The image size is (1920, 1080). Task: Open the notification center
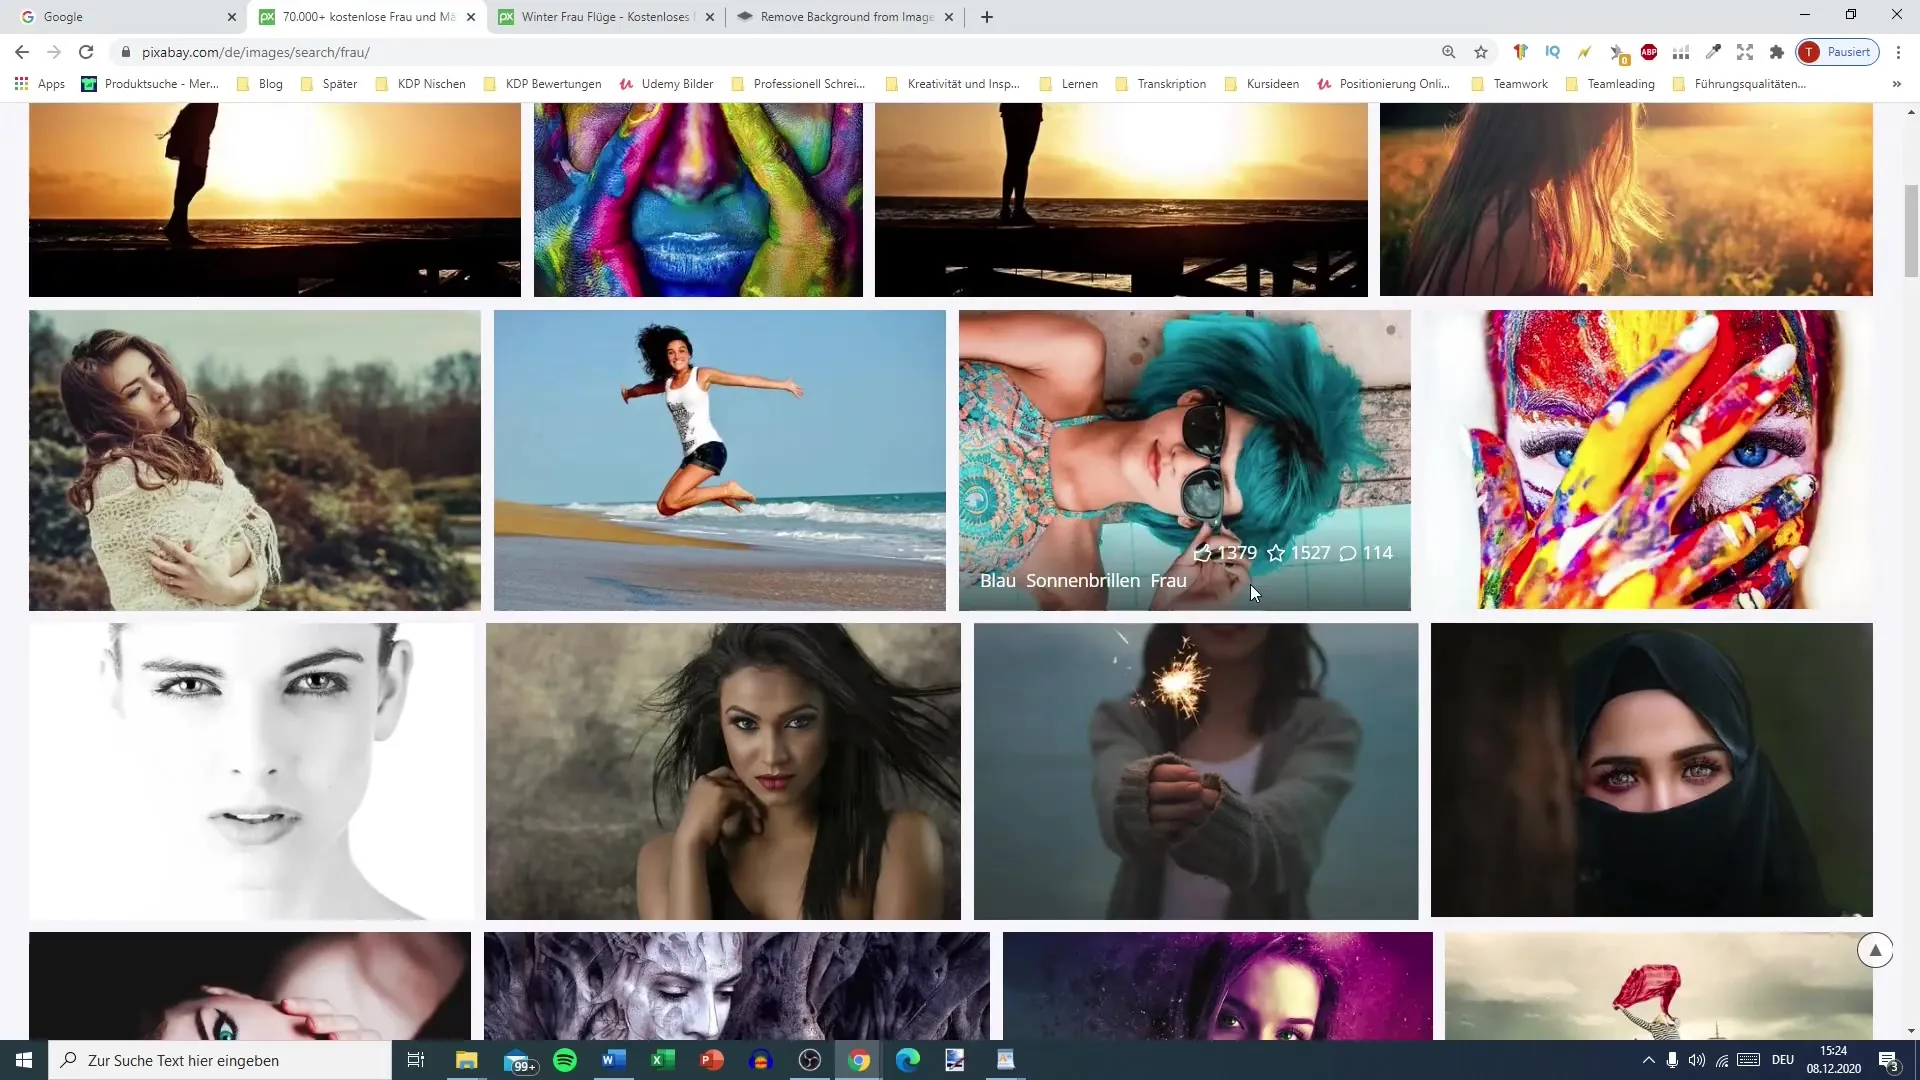(1888, 1060)
